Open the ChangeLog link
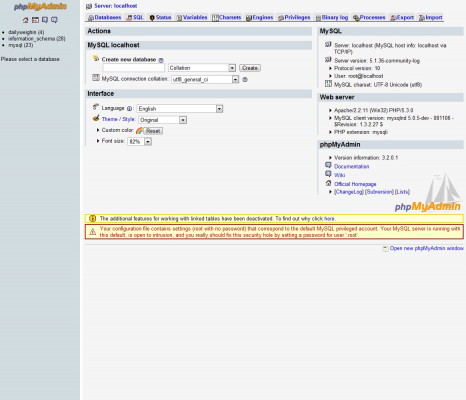 pos(349,192)
